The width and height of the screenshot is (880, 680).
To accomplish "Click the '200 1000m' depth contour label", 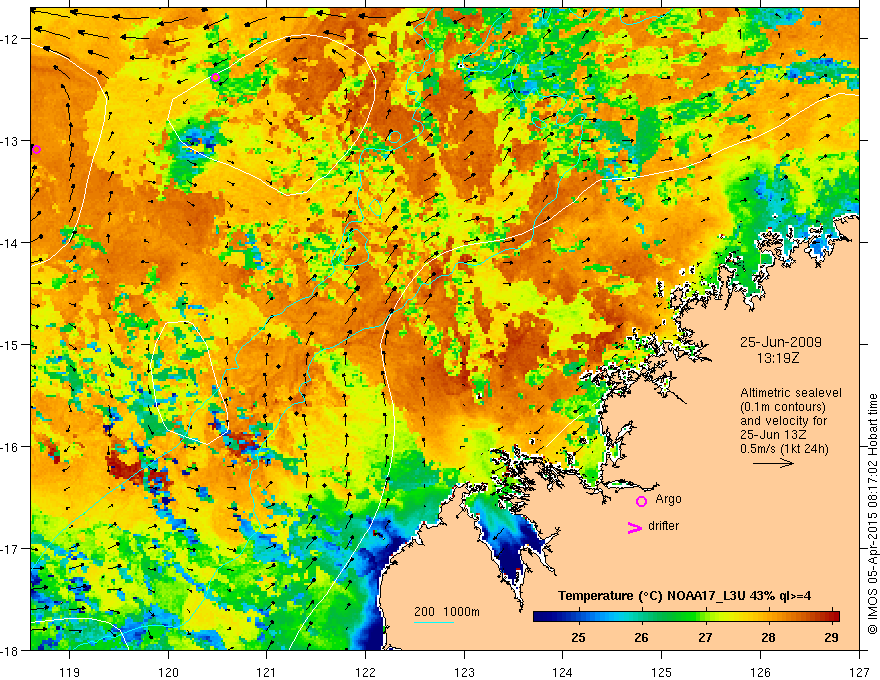I will [447, 612].
